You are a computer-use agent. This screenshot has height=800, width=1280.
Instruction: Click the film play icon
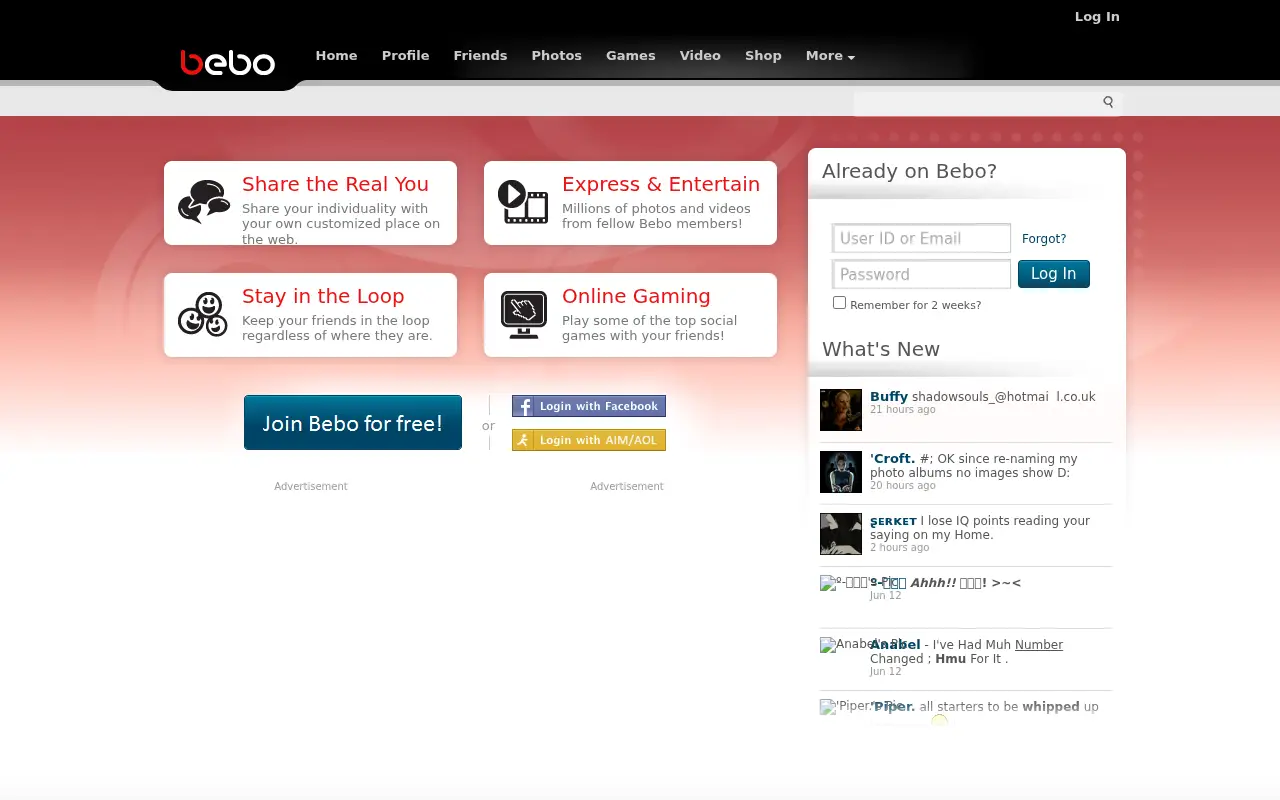coord(523,202)
